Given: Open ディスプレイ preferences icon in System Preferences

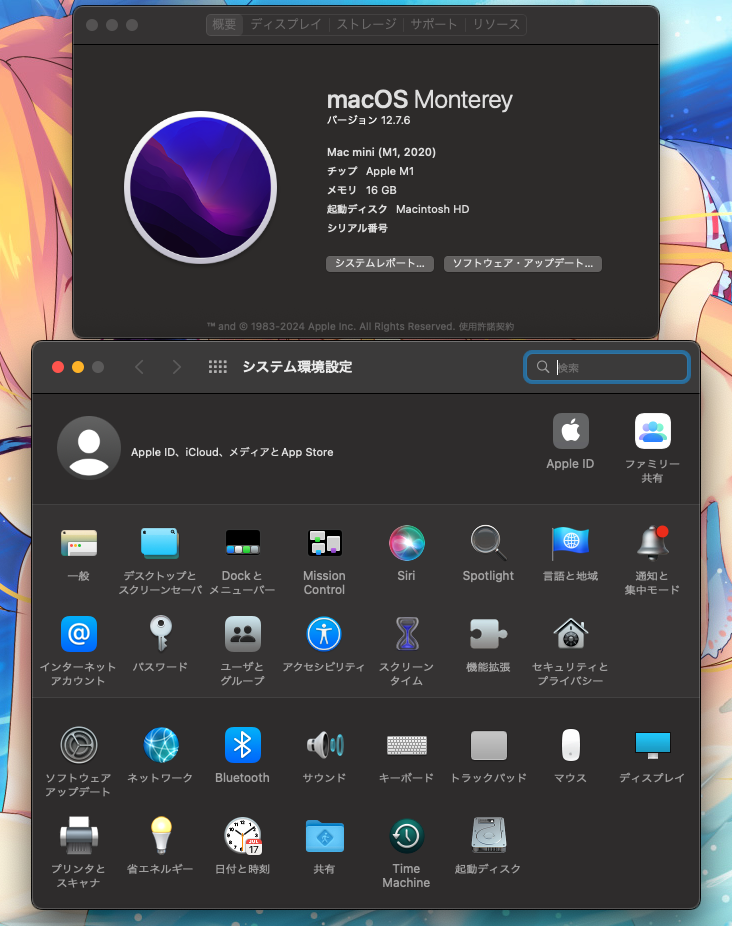Looking at the screenshot, I should pyautogui.click(x=652, y=745).
